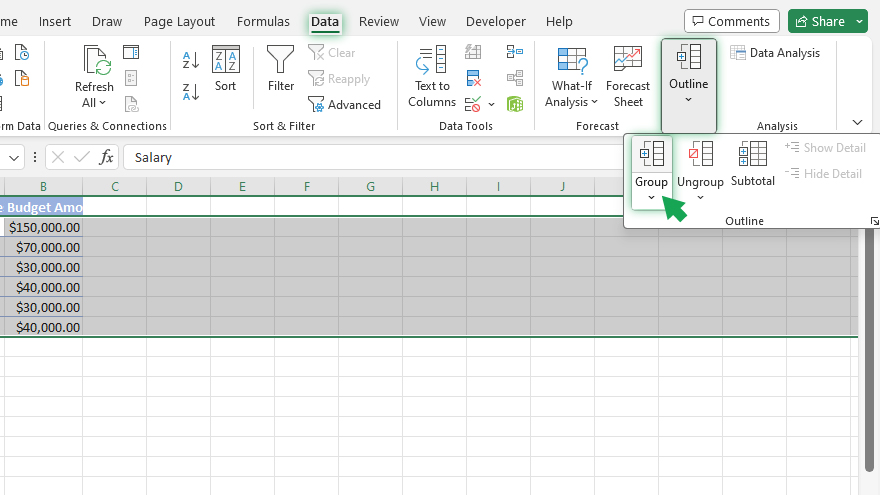This screenshot has height=495, width=880.
Task: Open the Formulas tab
Action: point(263,21)
